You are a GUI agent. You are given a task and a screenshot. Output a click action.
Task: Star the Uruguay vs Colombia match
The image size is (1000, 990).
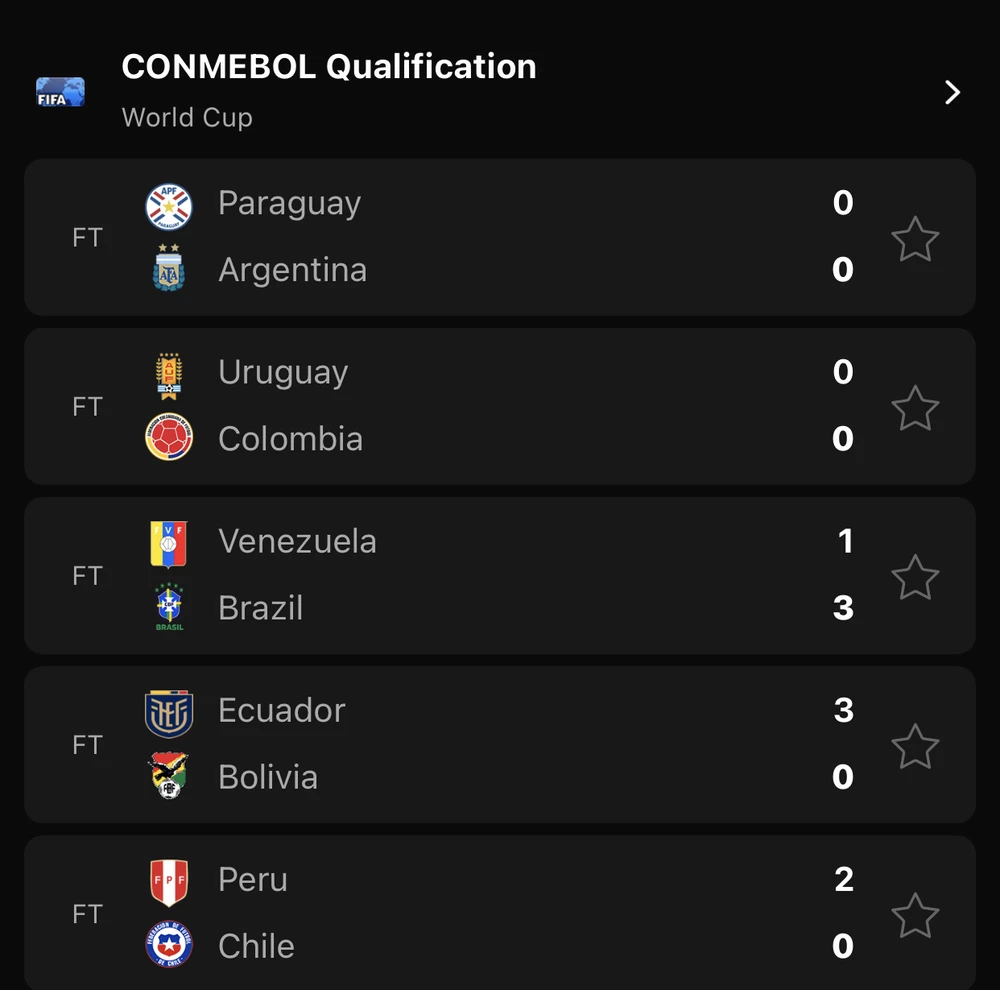915,408
